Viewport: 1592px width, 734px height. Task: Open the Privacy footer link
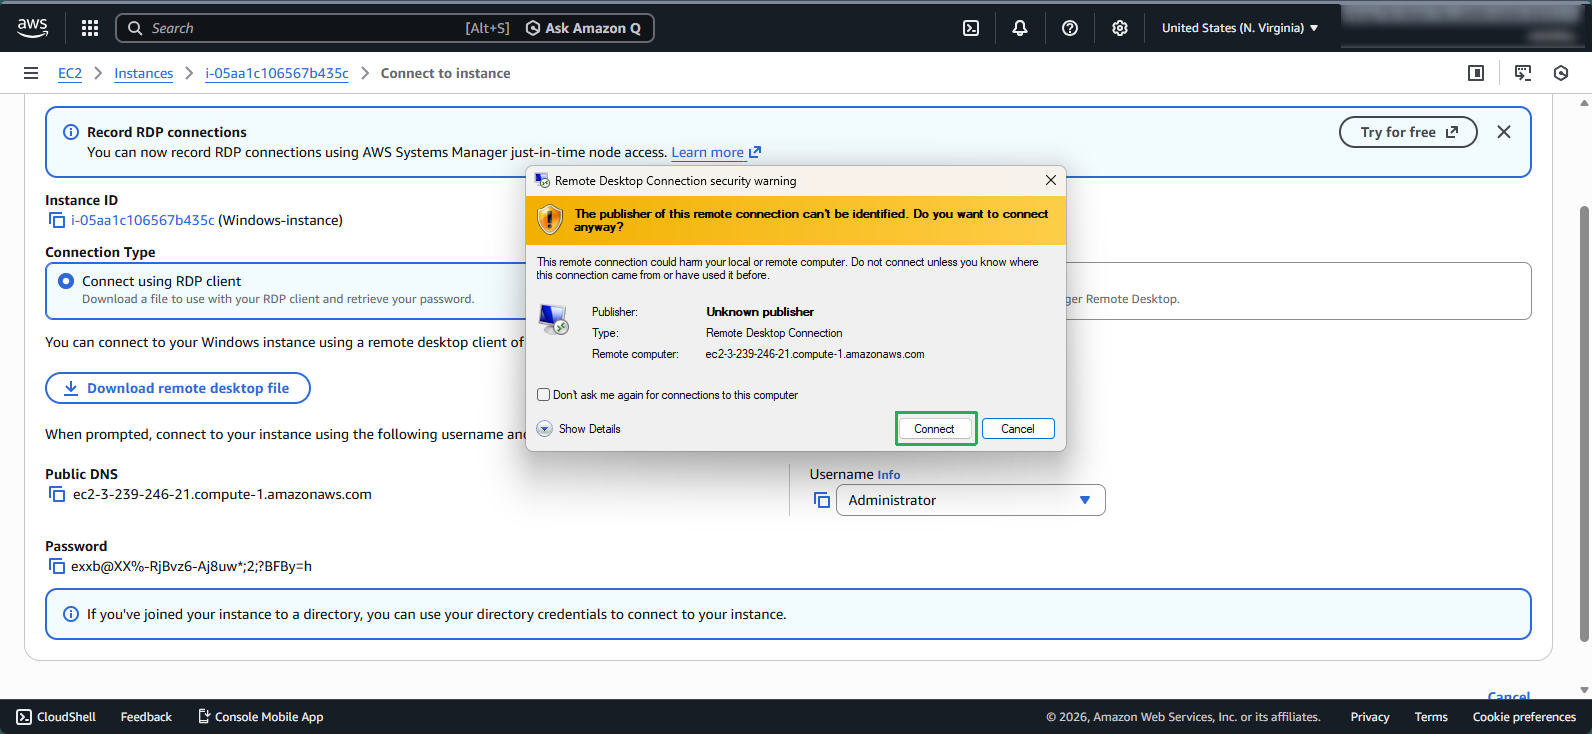1370,717
